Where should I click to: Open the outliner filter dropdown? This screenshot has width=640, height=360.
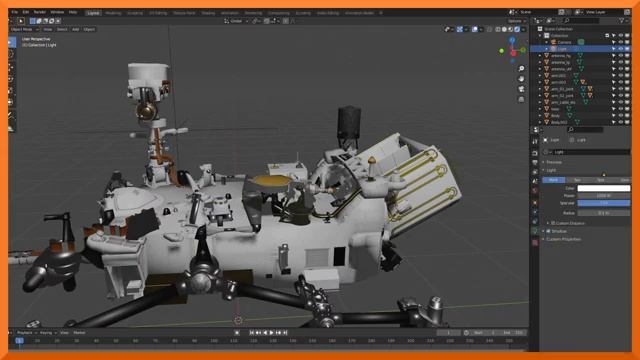pyautogui.click(x=623, y=20)
